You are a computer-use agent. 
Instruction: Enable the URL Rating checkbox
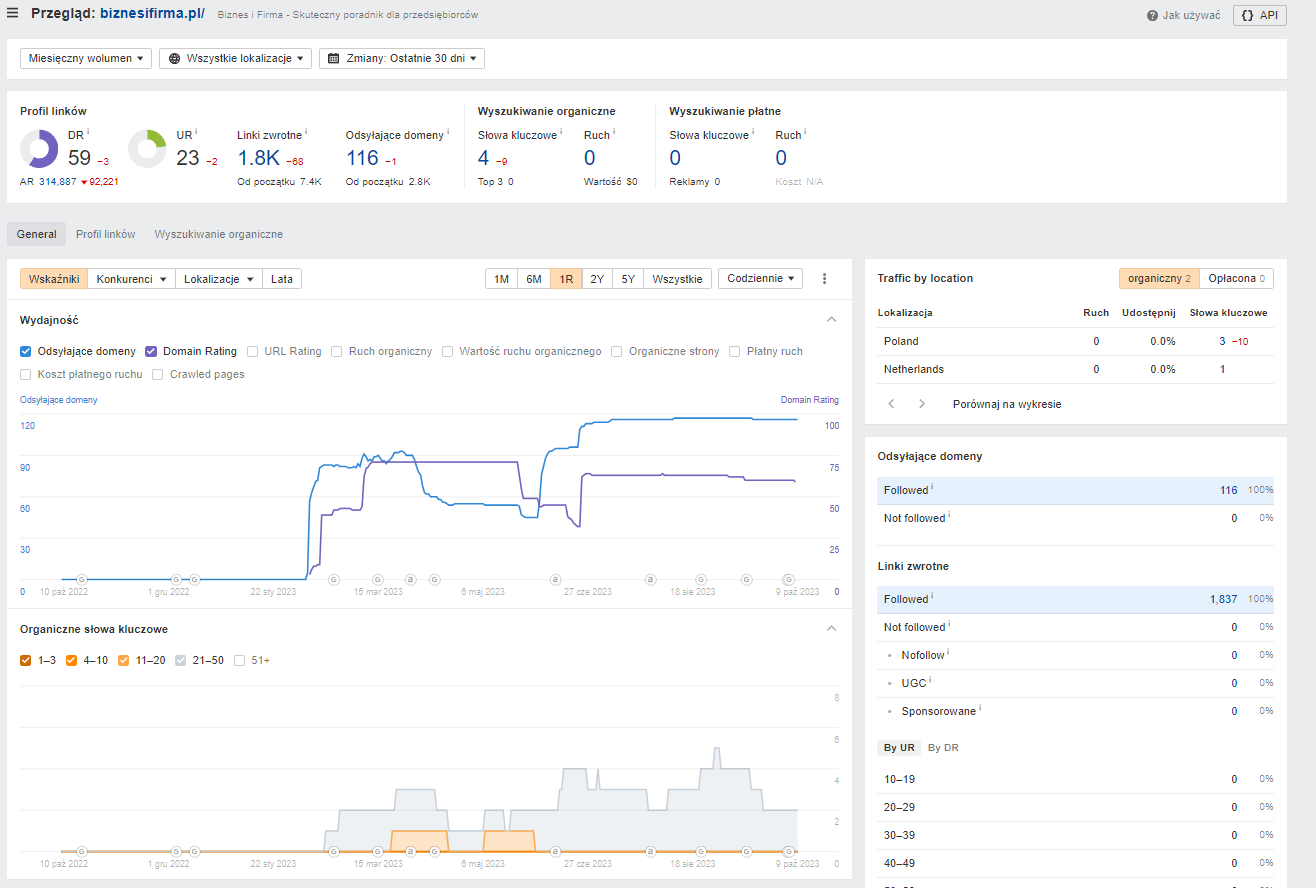pyautogui.click(x=253, y=351)
